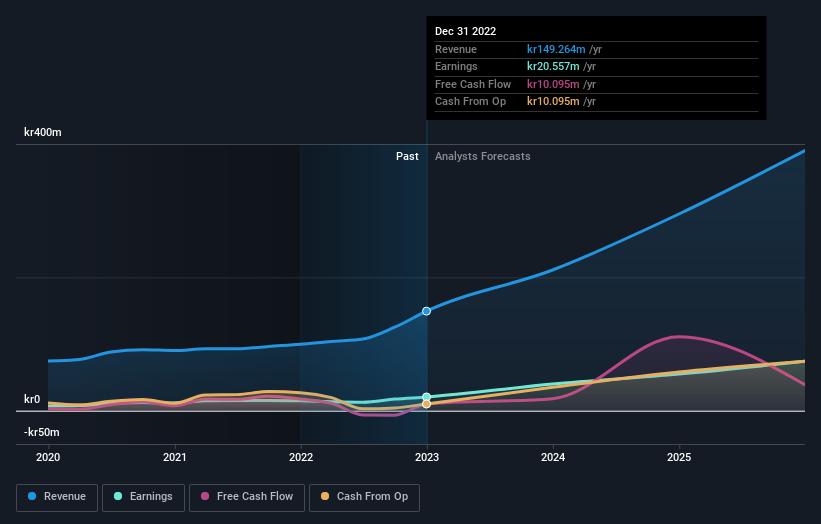821x524 pixels.
Task: Click the kr149.264m revenue value
Action: pos(556,49)
